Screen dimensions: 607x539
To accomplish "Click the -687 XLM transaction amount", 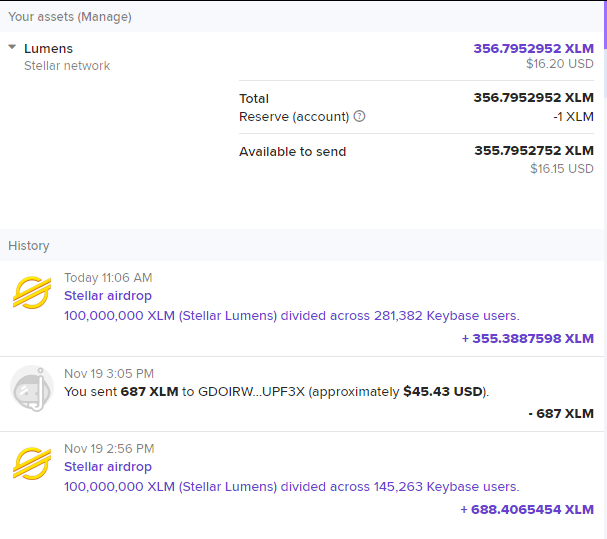I will [561, 413].
